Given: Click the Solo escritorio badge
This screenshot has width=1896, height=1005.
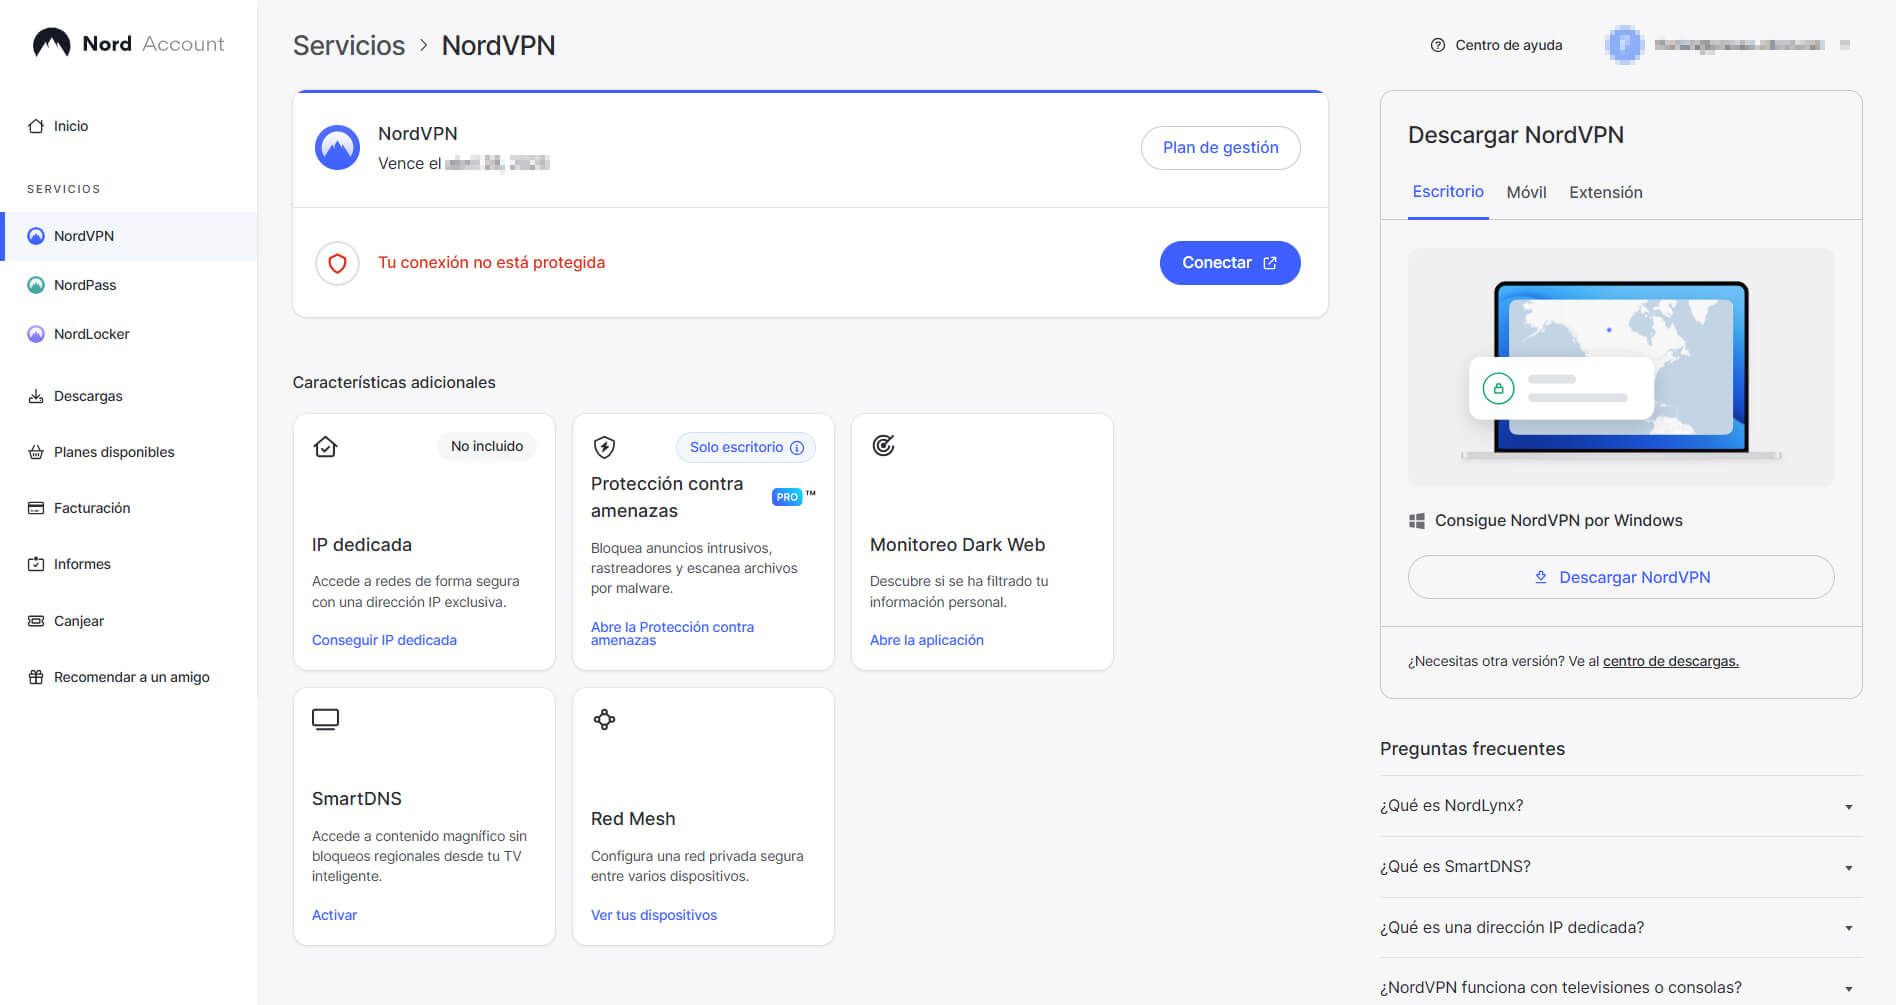Looking at the screenshot, I should click(x=746, y=447).
